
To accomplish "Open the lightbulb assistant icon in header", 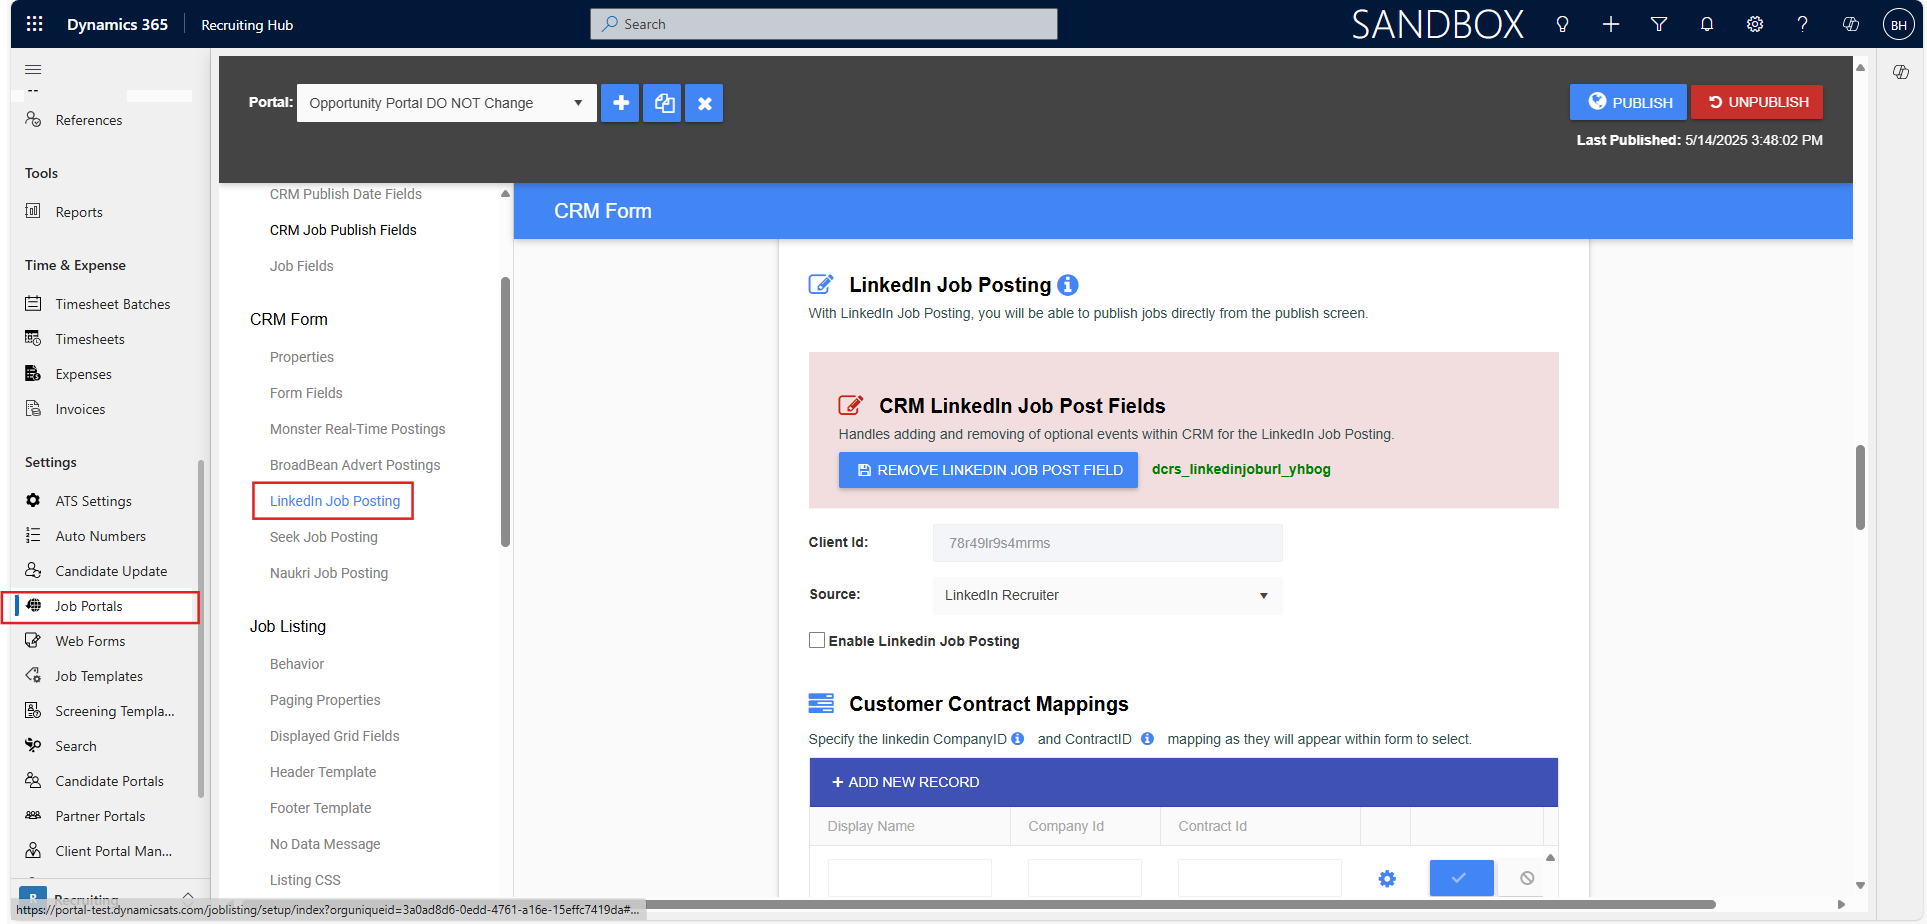I will 1562,24.
